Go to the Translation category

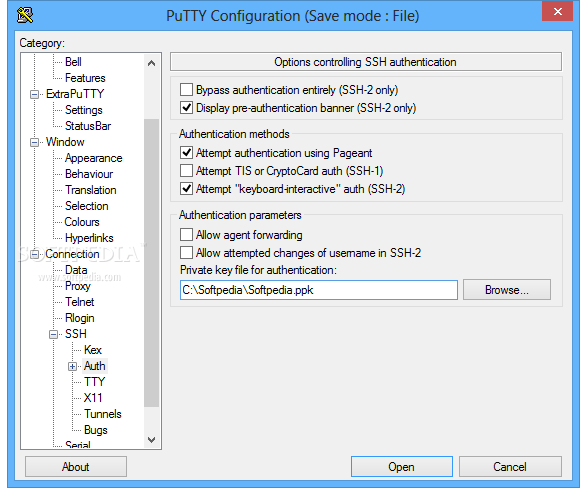[91, 190]
